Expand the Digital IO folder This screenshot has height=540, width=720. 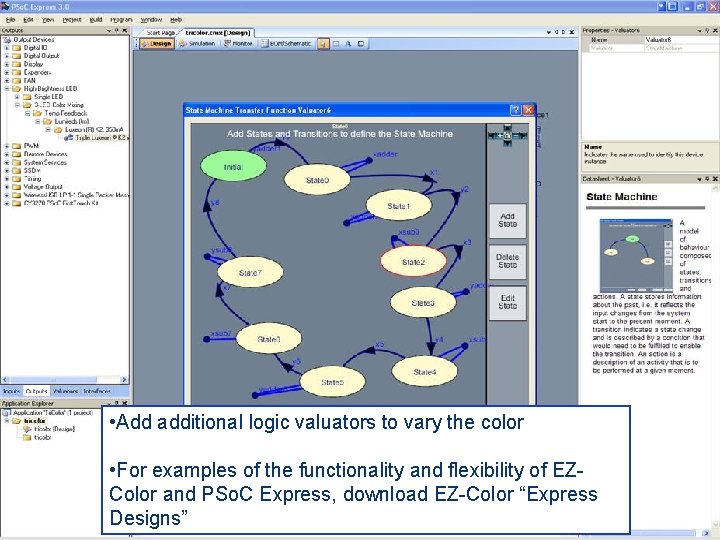(7, 48)
